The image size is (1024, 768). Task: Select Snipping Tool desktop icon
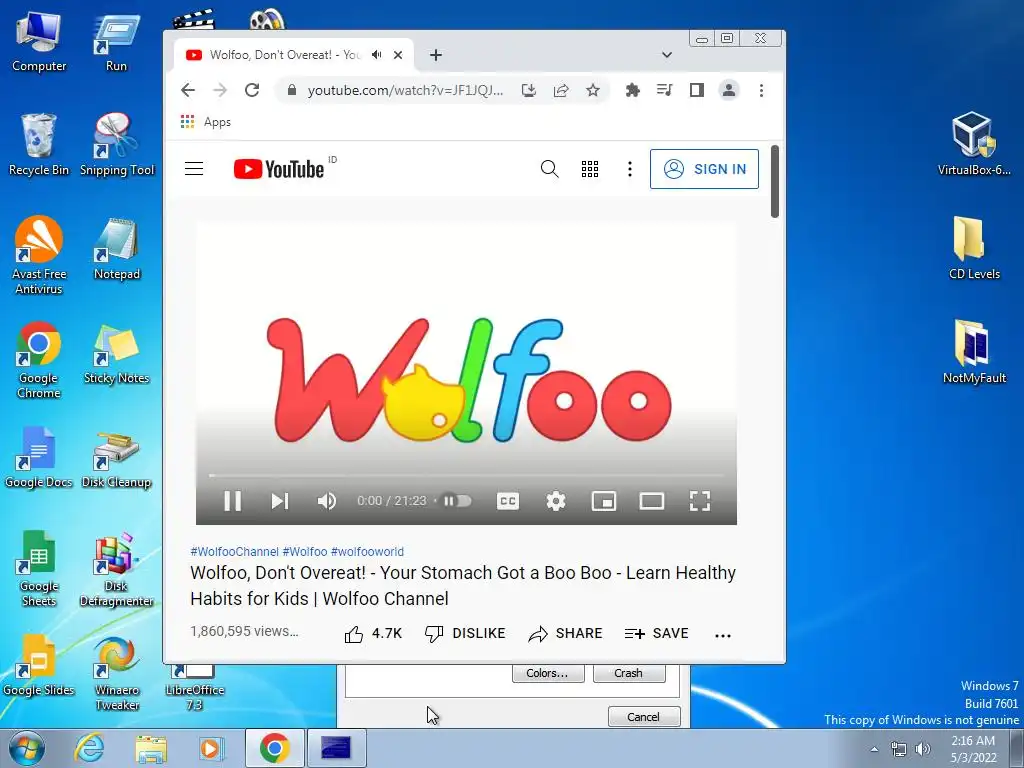[x=117, y=144]
